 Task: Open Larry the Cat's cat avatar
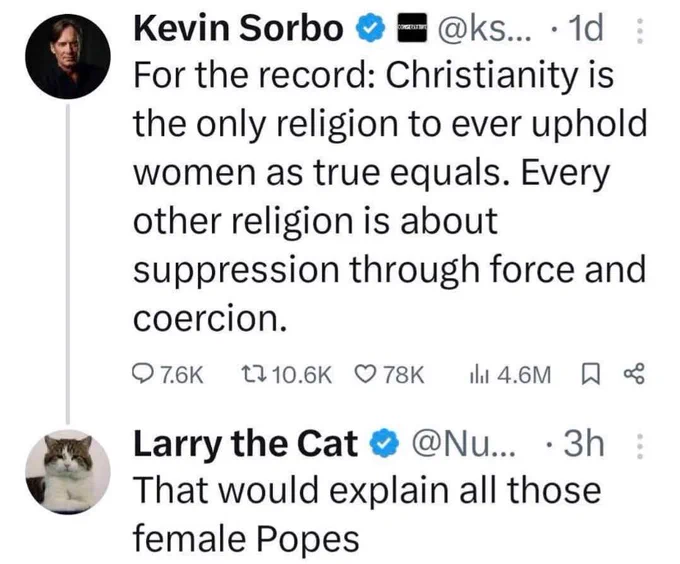click(x=68, y=472)
